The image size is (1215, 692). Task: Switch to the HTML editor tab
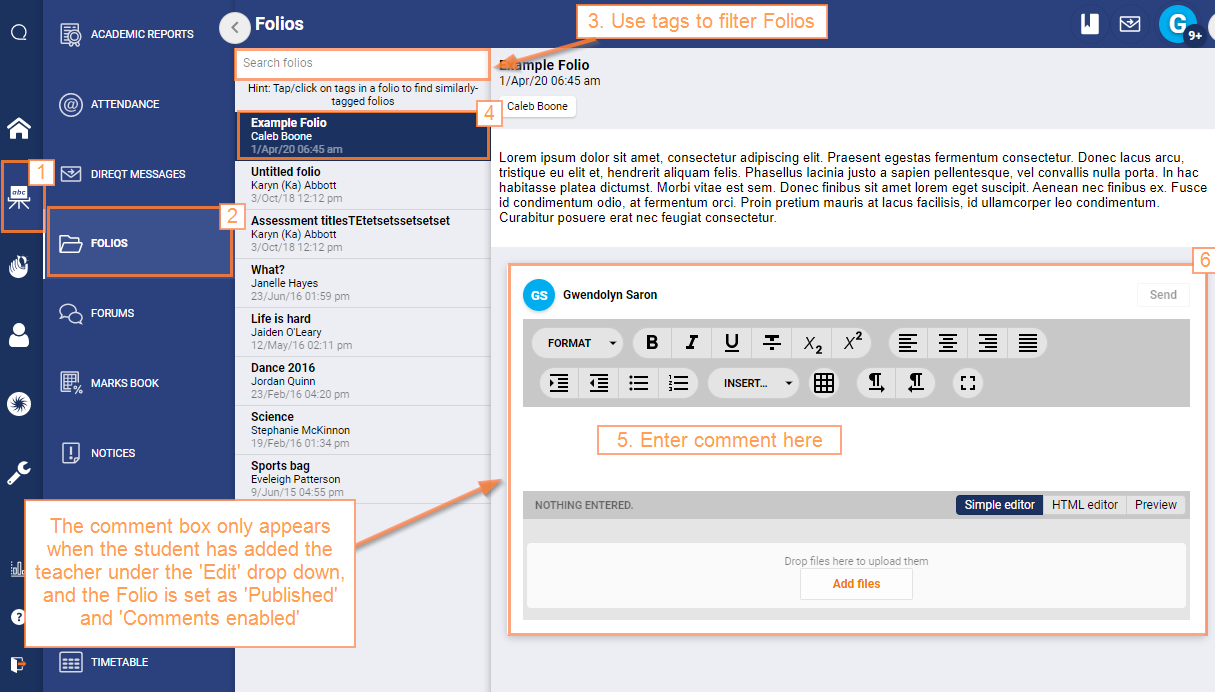(1084, 505)
